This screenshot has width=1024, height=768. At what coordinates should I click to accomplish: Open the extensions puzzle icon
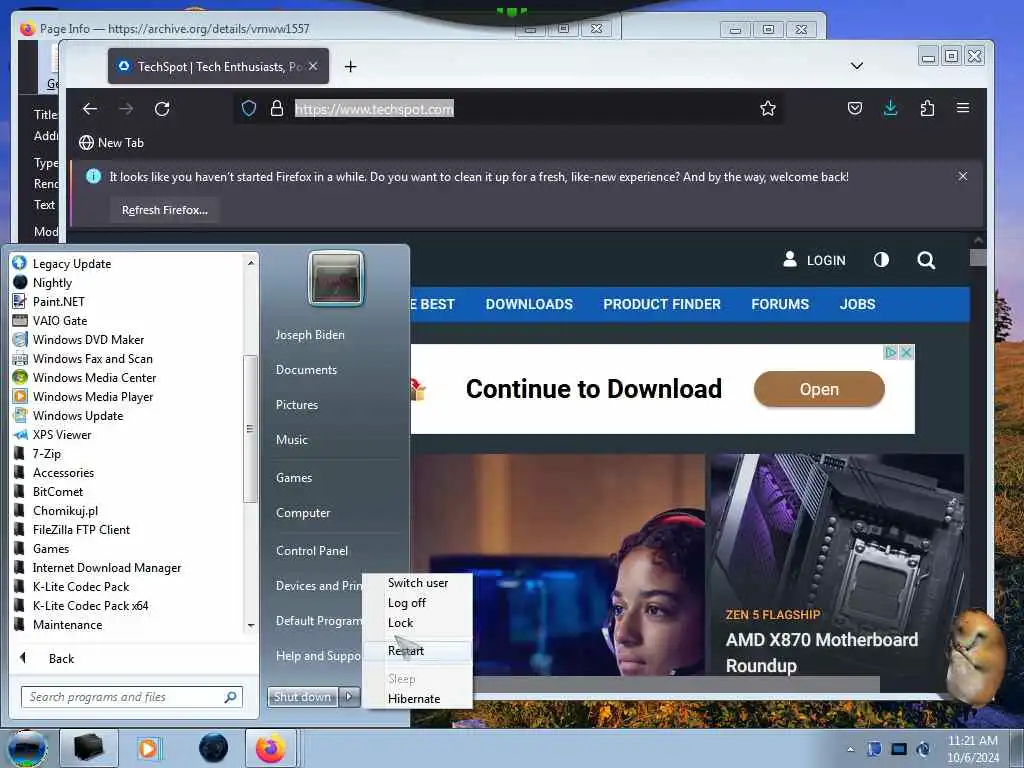click(927, 108)
